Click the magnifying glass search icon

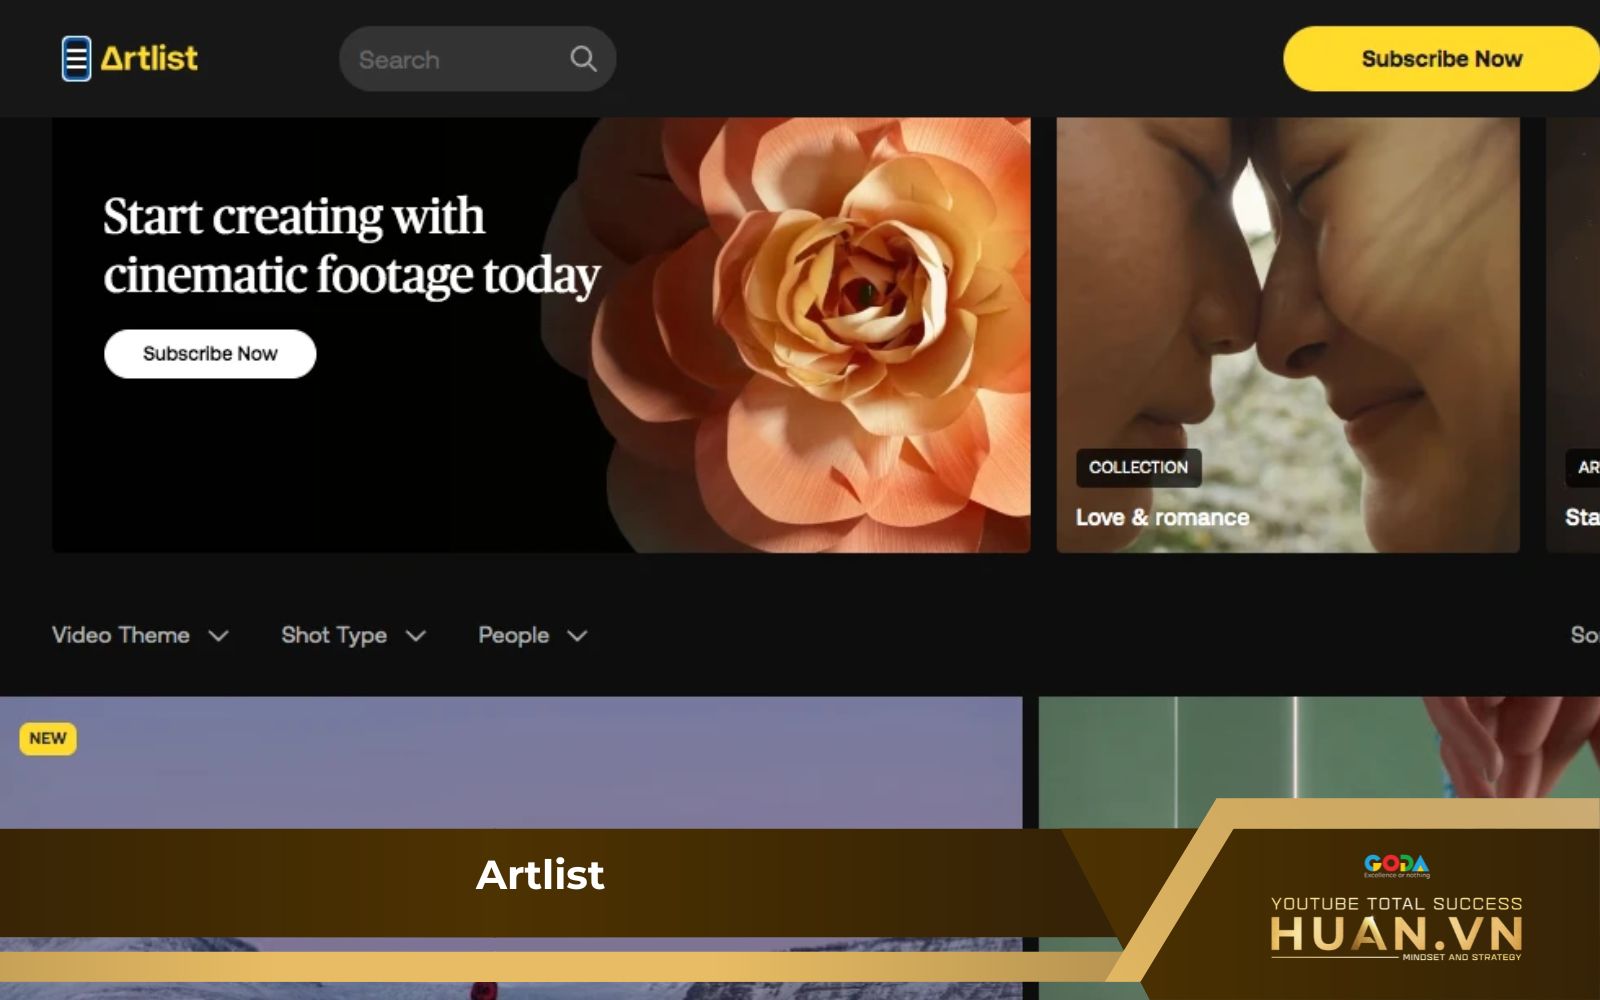[583, 59]
